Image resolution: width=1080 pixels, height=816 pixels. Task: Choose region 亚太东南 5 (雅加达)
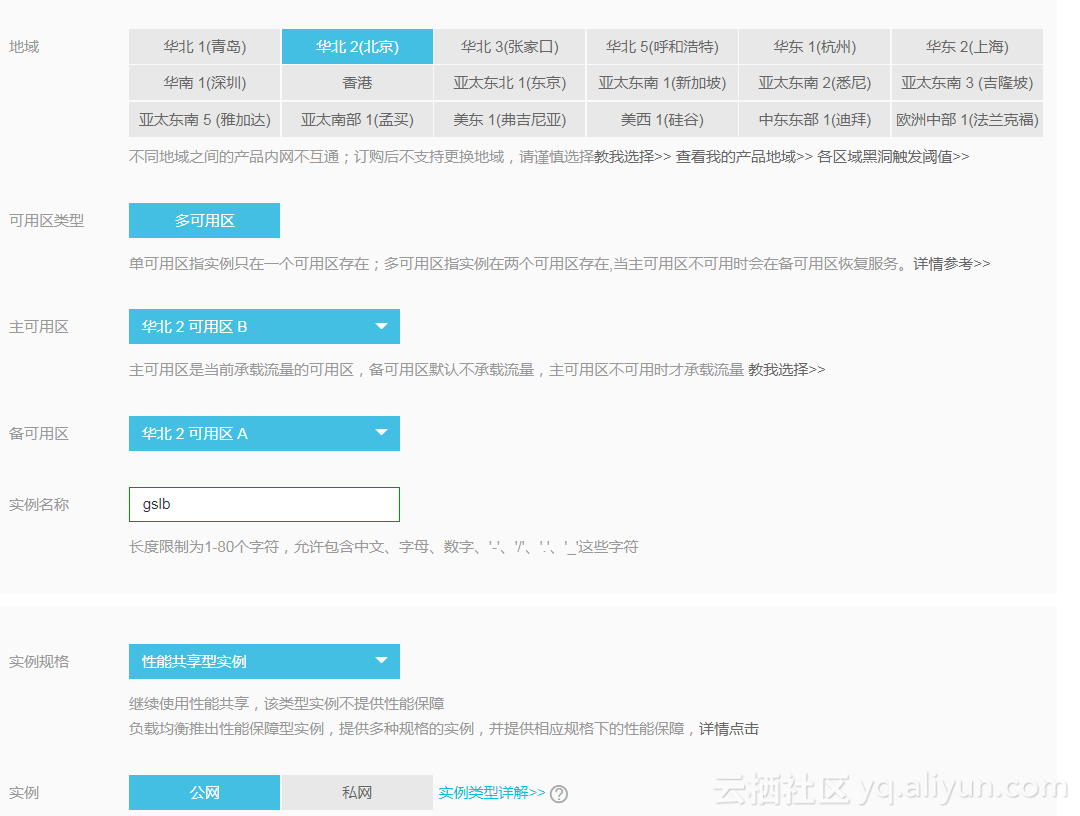(205, 120)
